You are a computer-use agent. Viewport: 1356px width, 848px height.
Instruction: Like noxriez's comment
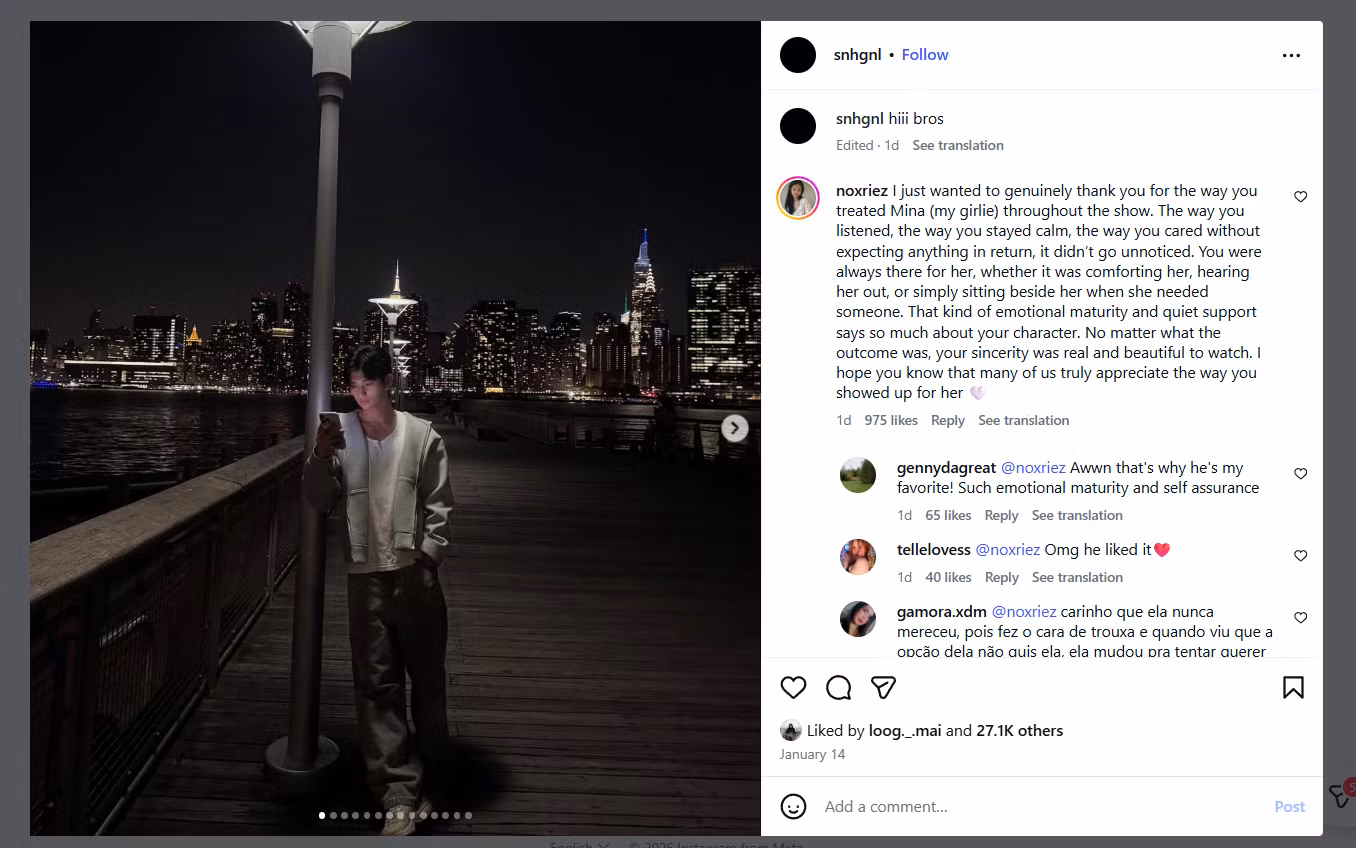point(1300,197)
